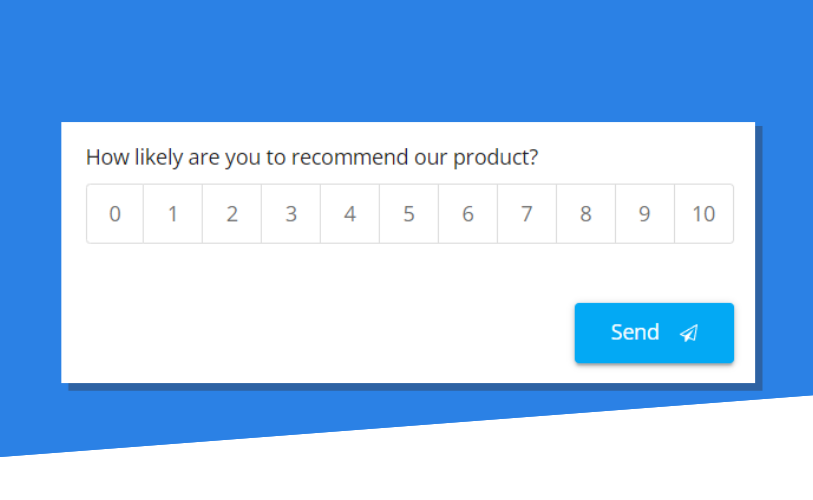Choose the 4 rating option
Screen dimensions: 813x500
pos(350,214)
